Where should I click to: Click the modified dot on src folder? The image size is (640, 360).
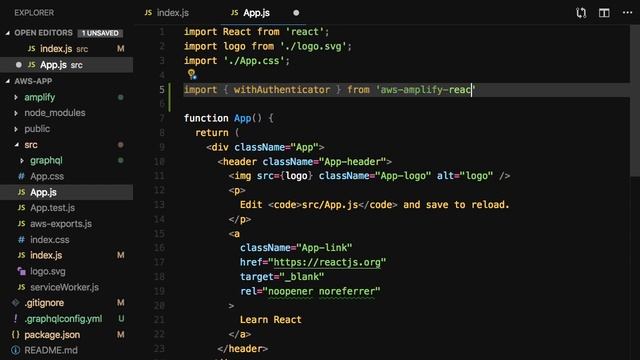pos(121,144)
